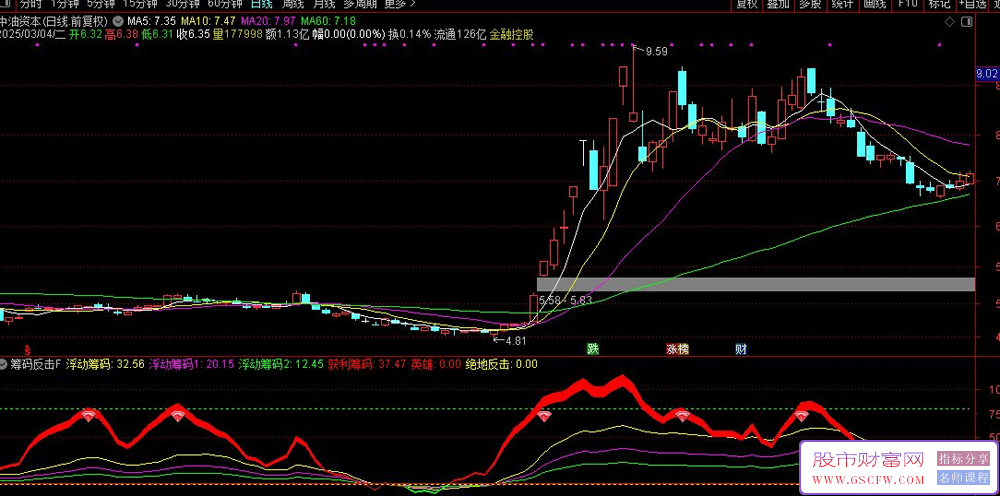Click the MA60: 7.18 label

pyautogui.click(x=329, y=20)
